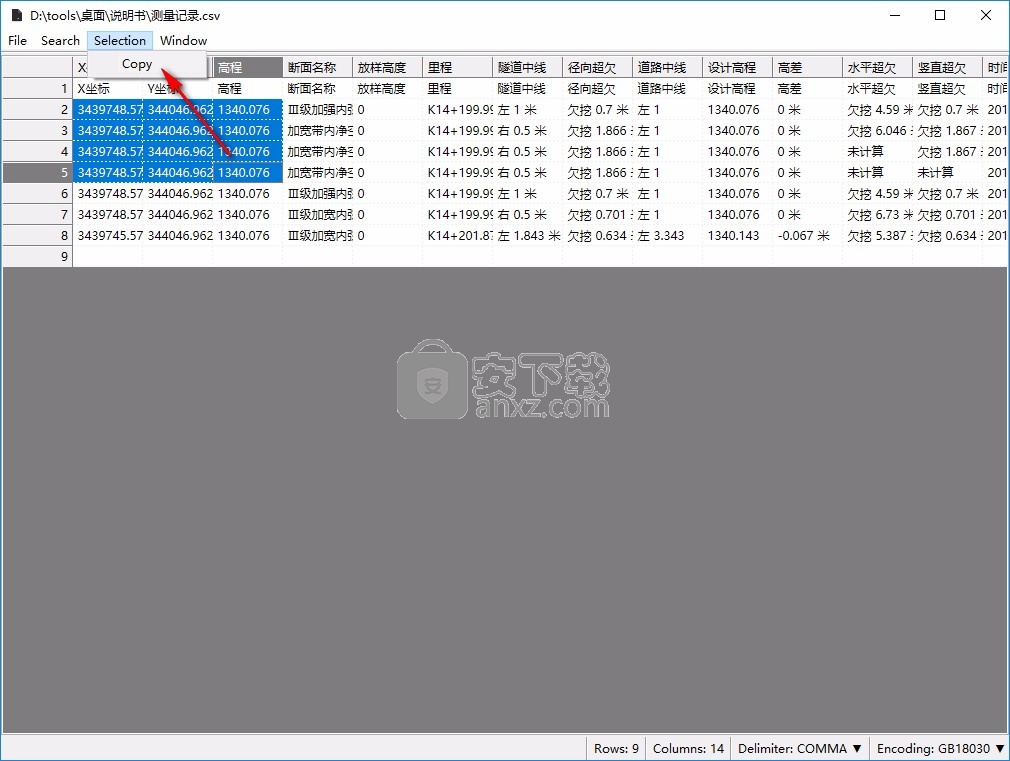This screenshot has height=761, width=1010.
Task: Click Rows: 9 in status bar
Action: coord(616,748)
